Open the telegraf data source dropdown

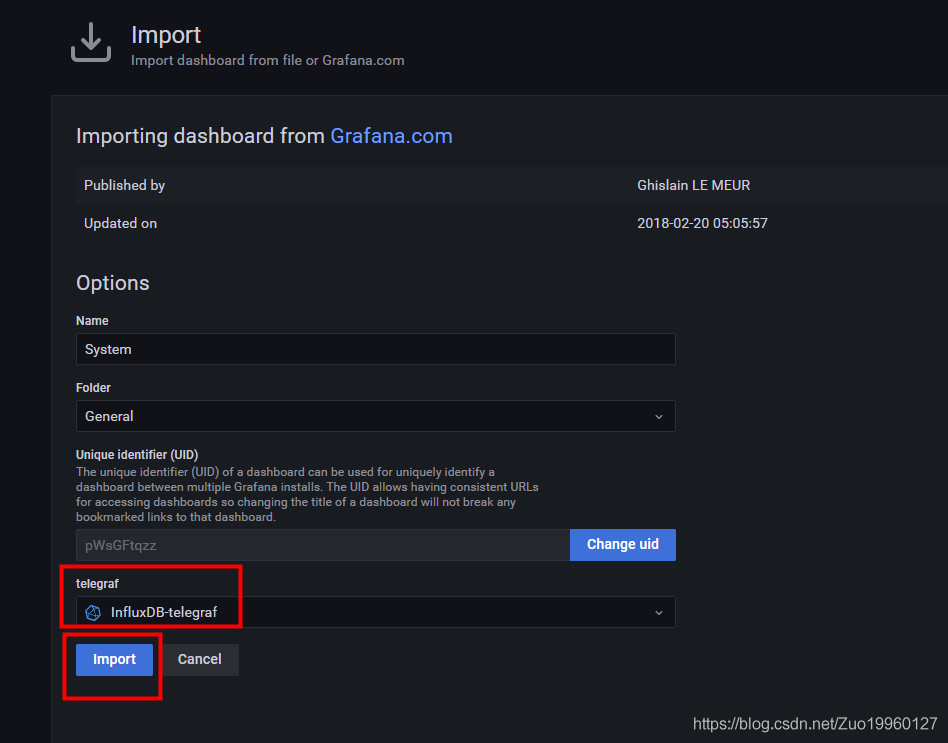point(375,612)
